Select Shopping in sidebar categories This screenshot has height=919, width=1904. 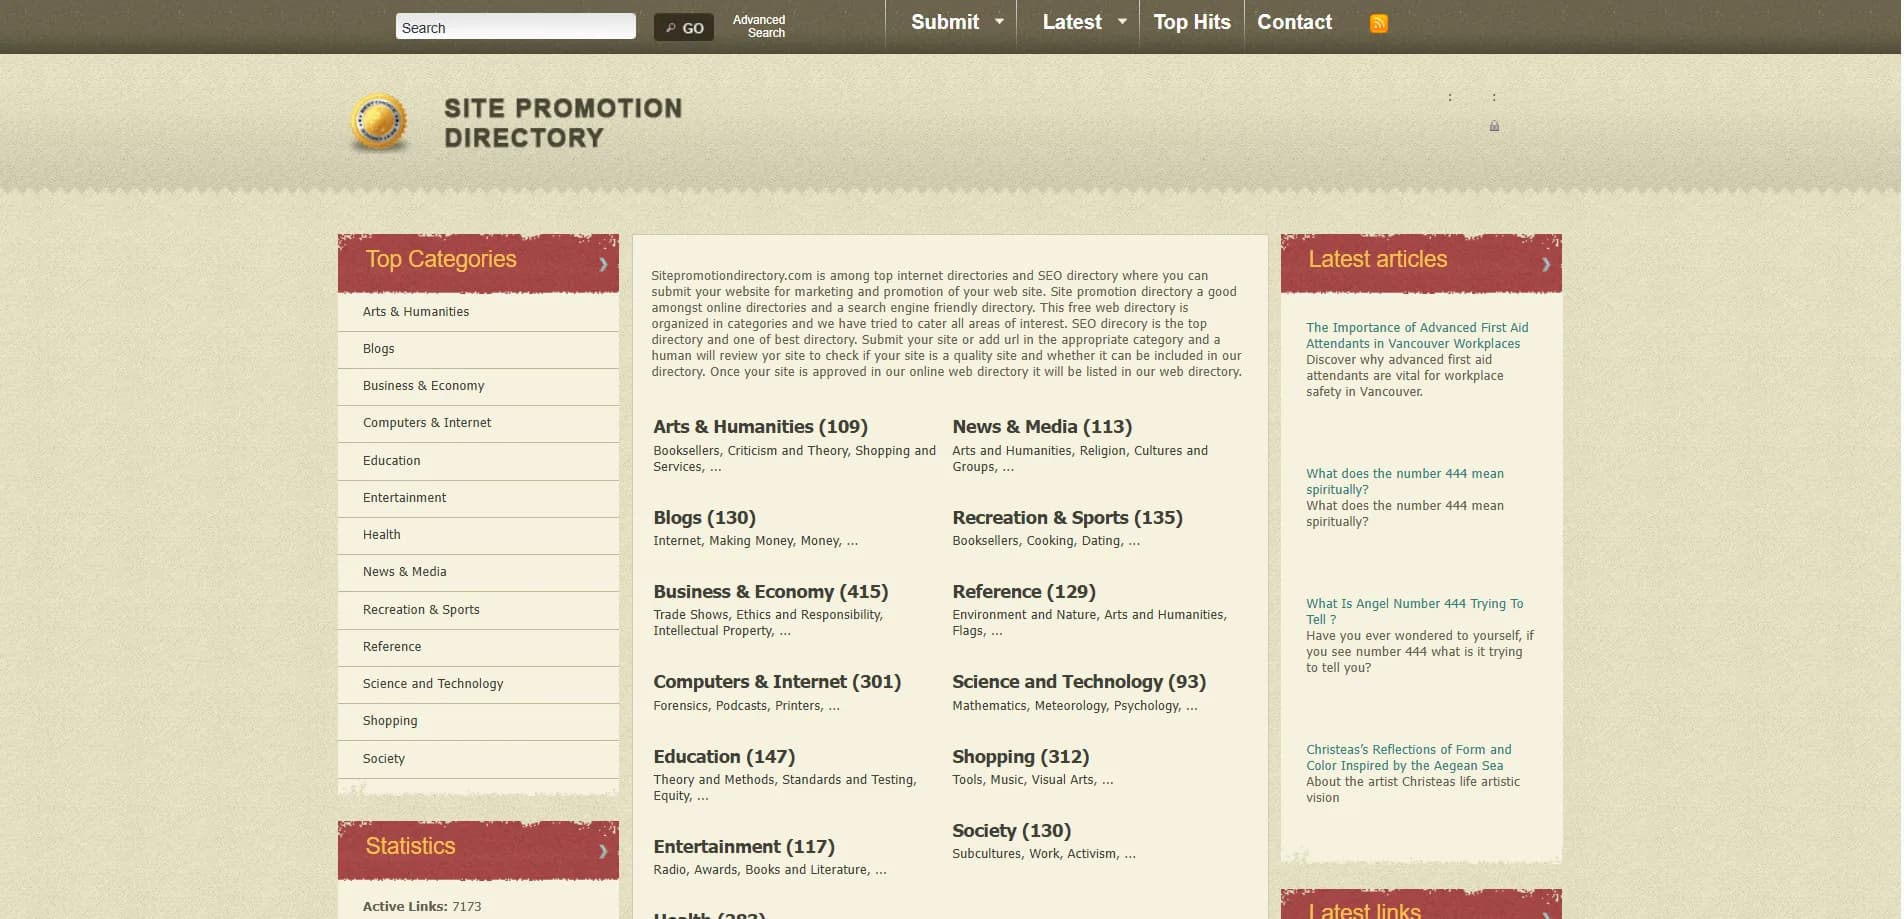point(390,721)
